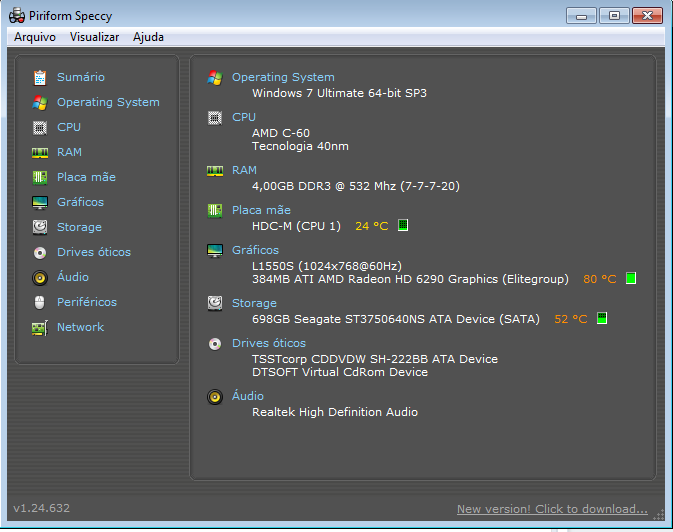Click the Windows flag icon in summary panel
Image resolution: width=673 pixels, height=532 pixels.
tap(215, 78)
